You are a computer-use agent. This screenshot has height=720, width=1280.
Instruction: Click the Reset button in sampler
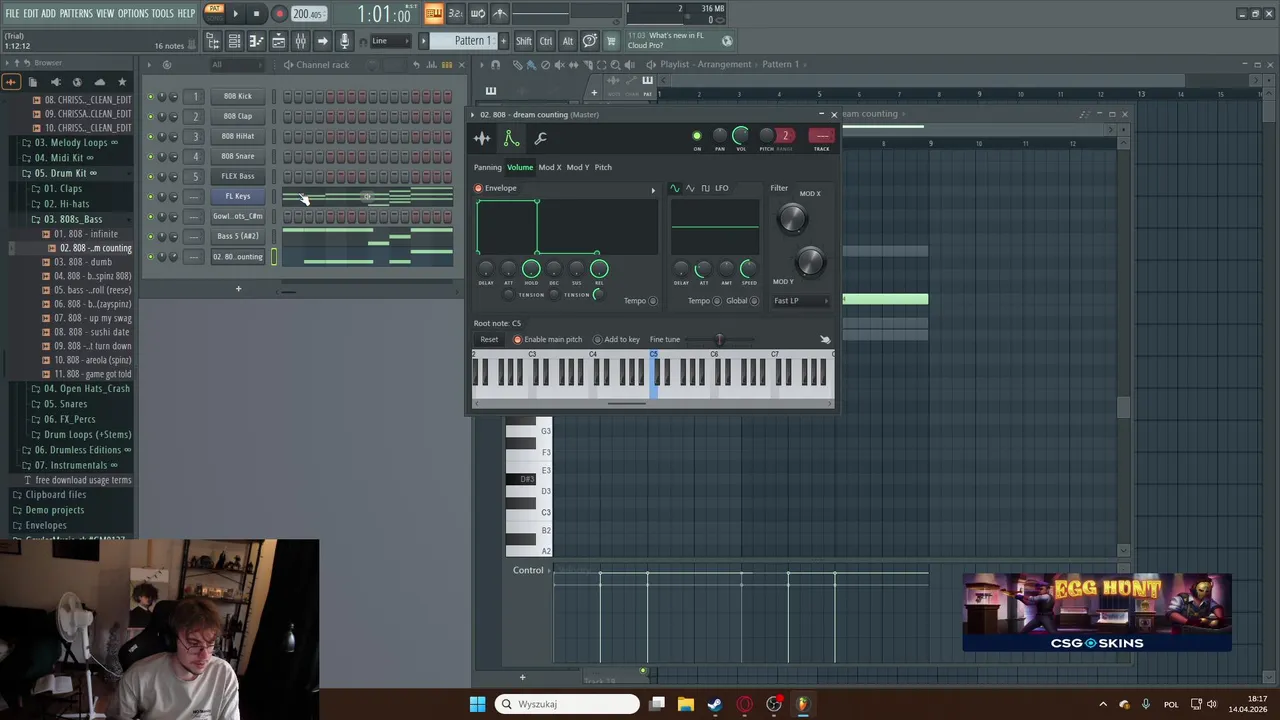(489, 339)
